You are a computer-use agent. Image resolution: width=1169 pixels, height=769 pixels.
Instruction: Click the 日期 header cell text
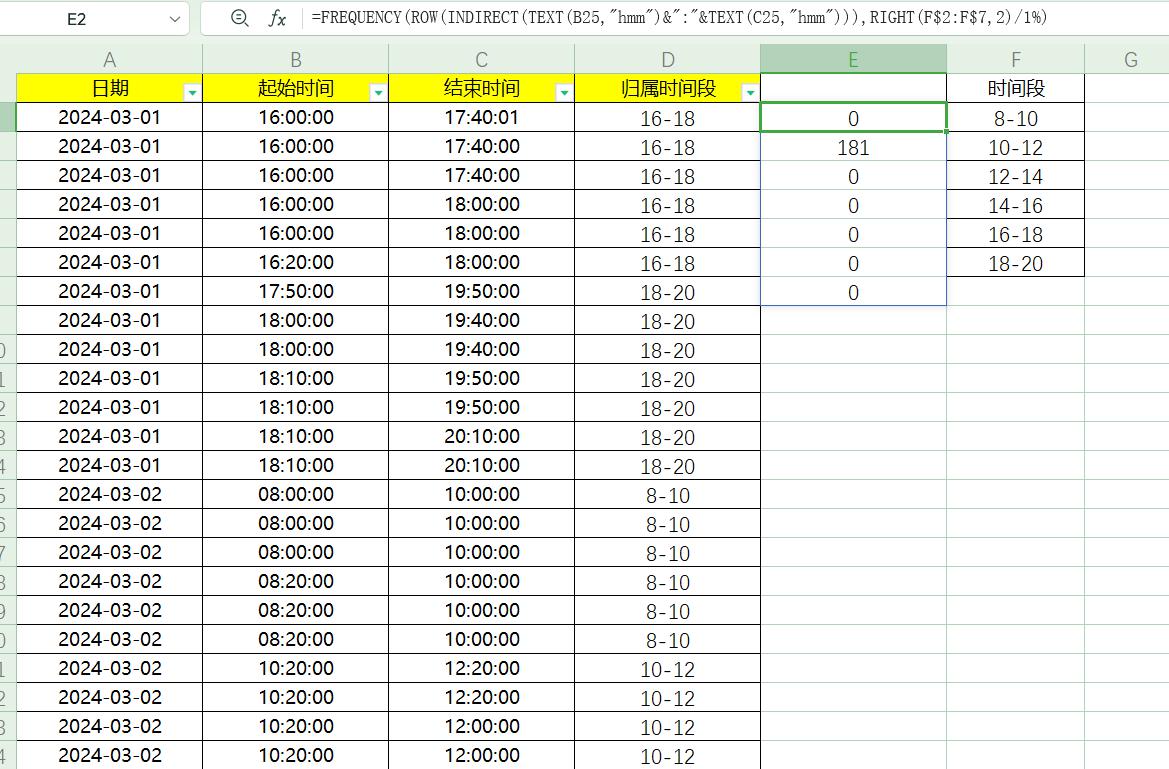point(110,88)
